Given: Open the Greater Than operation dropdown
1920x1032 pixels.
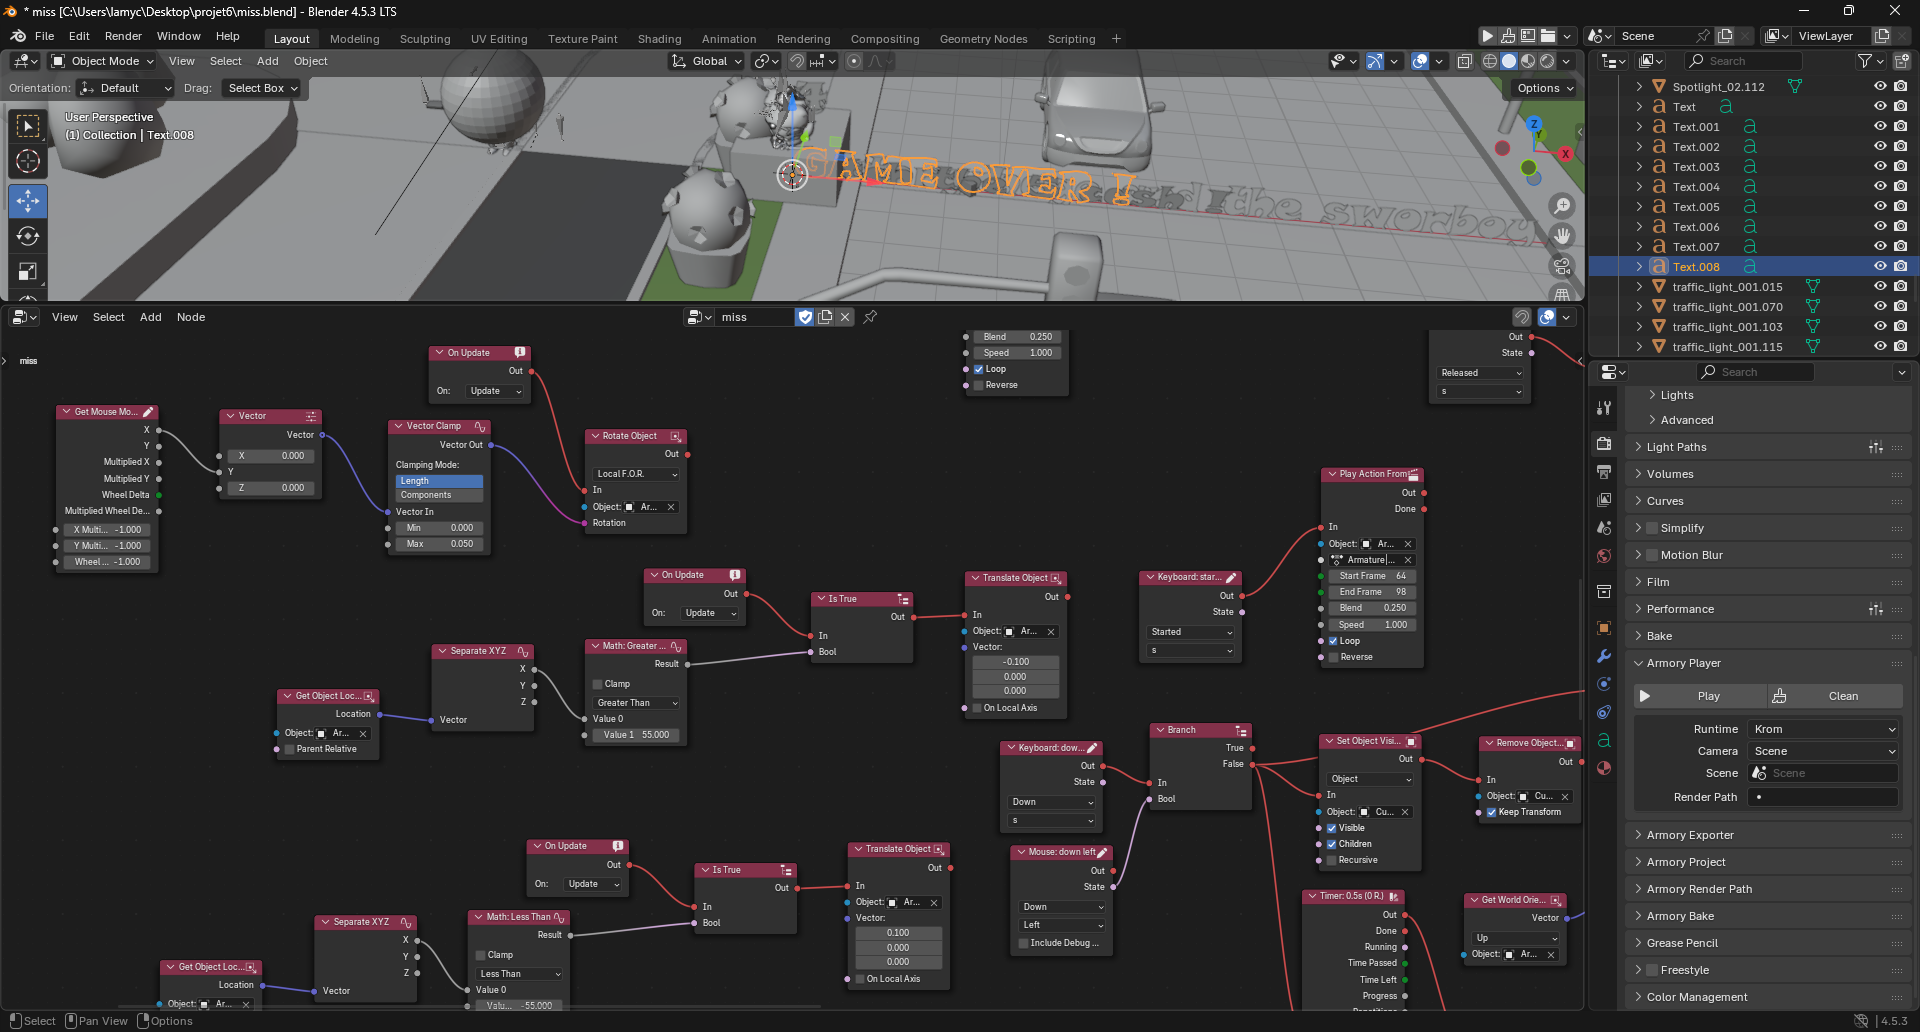Looking at the screenshot, I should click(x=636, y=703).
